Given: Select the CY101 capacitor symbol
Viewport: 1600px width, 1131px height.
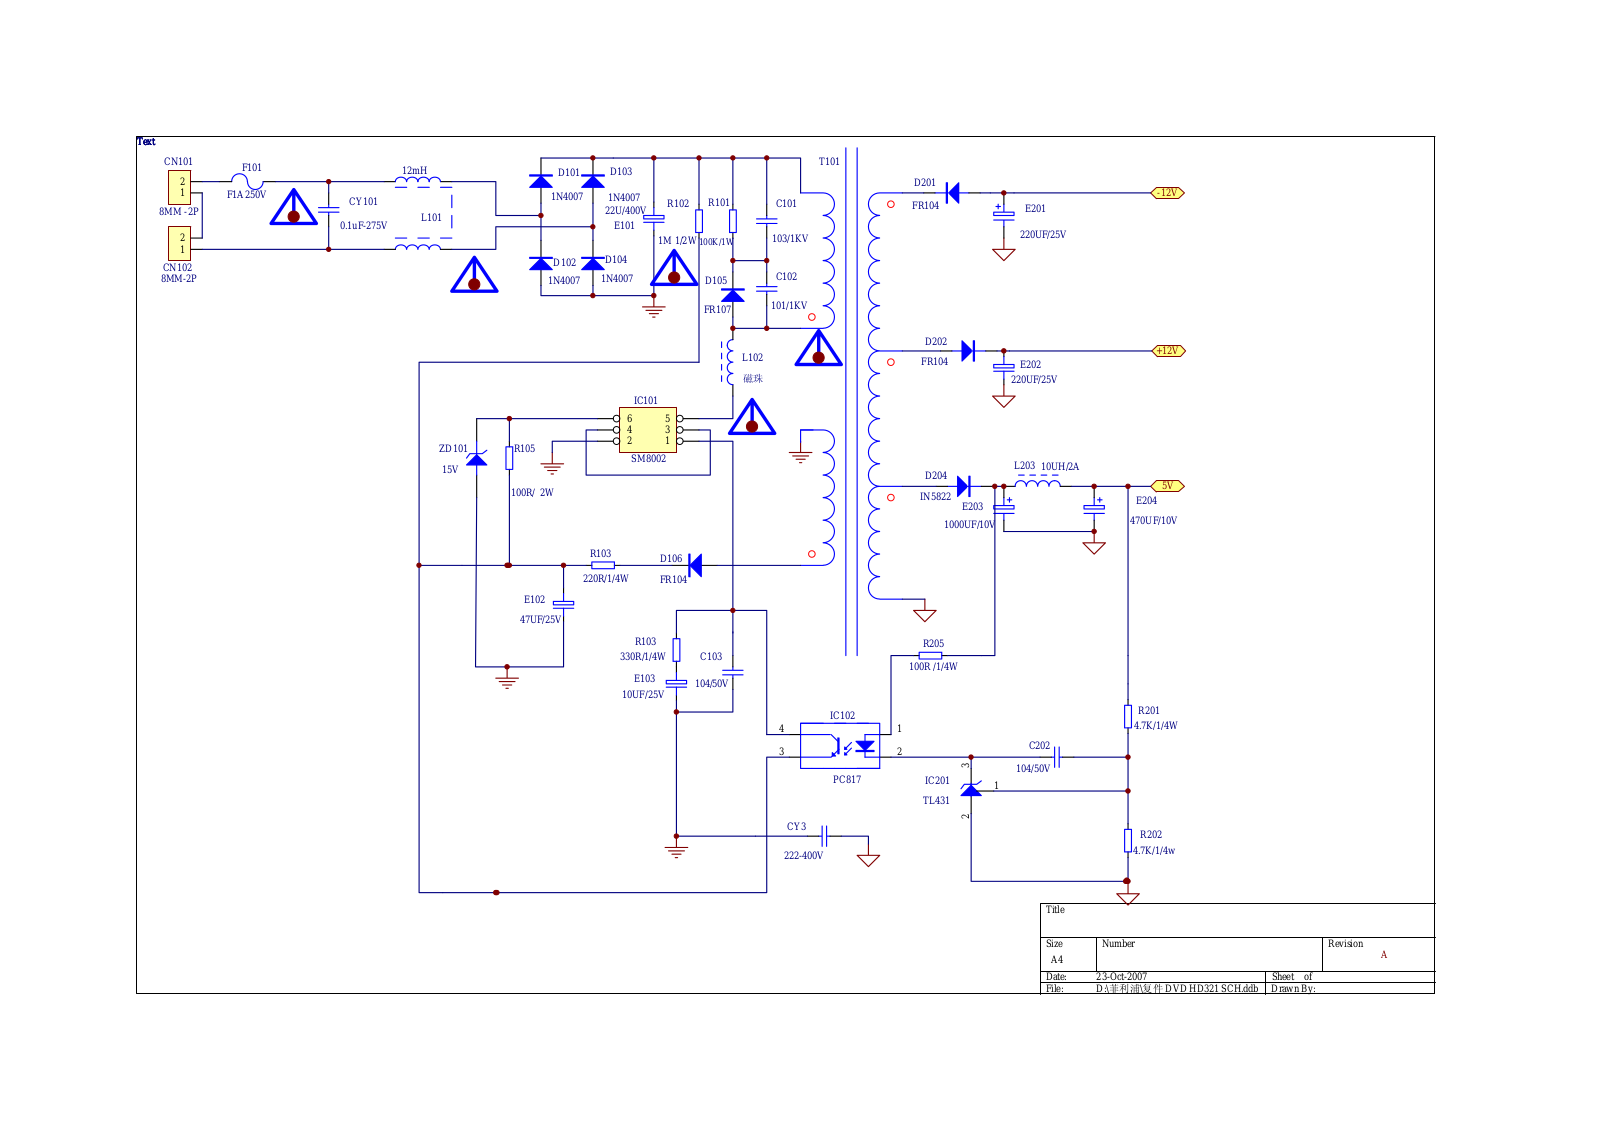Looking at the screenshot, I should coord(328,210).
